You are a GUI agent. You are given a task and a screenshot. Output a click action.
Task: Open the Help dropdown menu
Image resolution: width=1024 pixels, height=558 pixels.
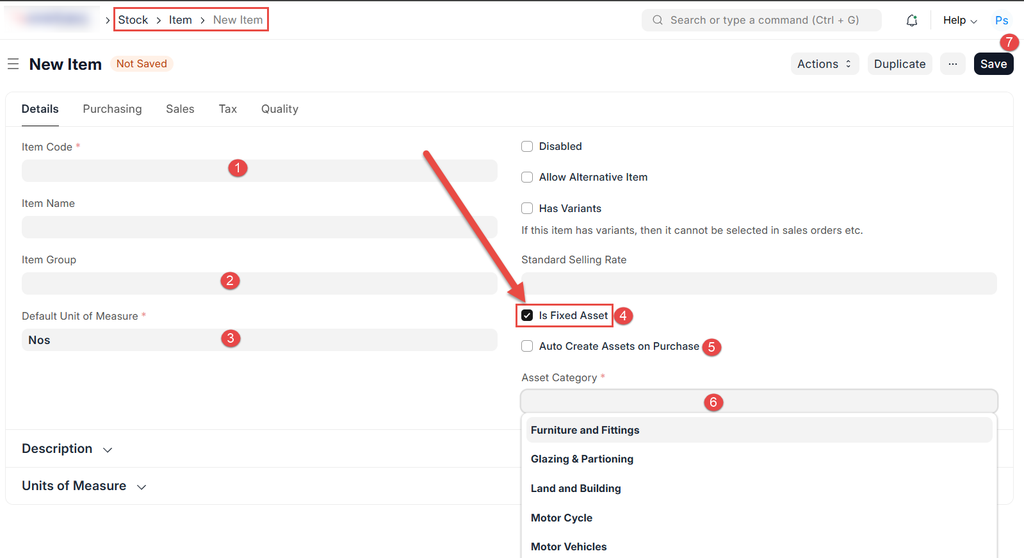click(960, 20)
